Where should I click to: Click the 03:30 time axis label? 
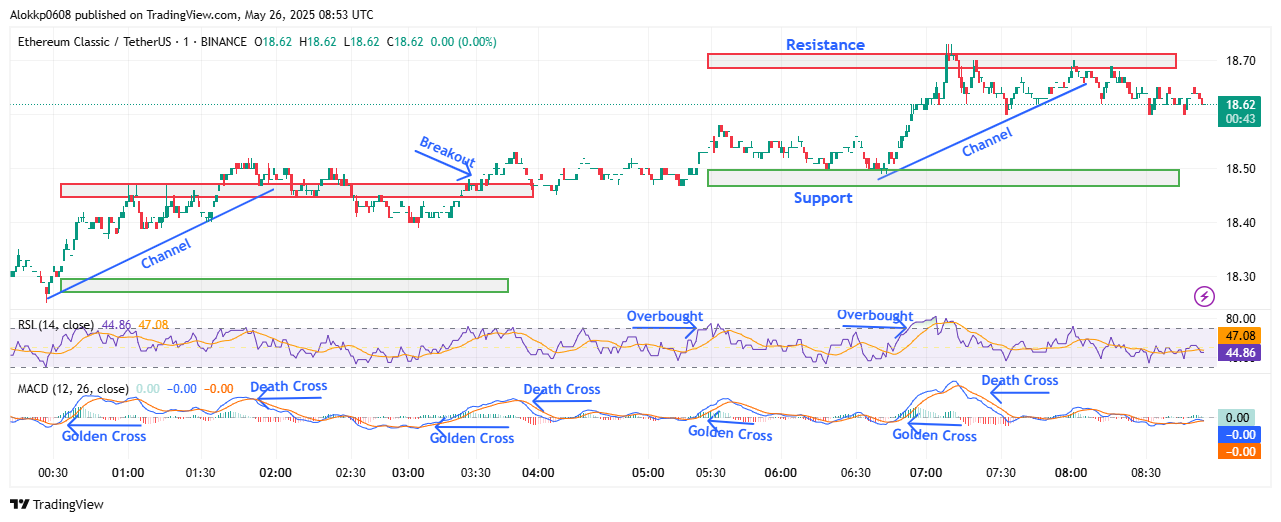[475, 472]
